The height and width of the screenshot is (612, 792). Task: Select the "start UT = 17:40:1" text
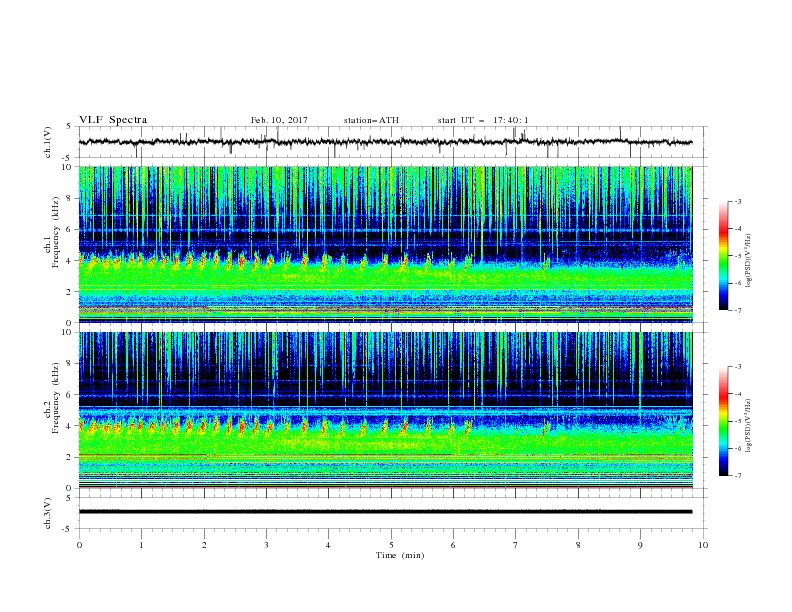tap(483, 120)
